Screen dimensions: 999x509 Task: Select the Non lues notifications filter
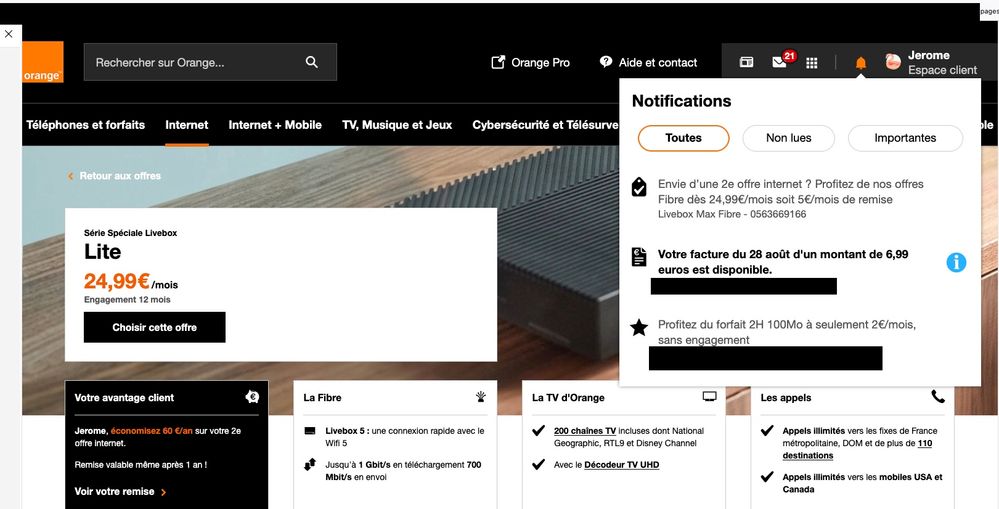(789, 138)
